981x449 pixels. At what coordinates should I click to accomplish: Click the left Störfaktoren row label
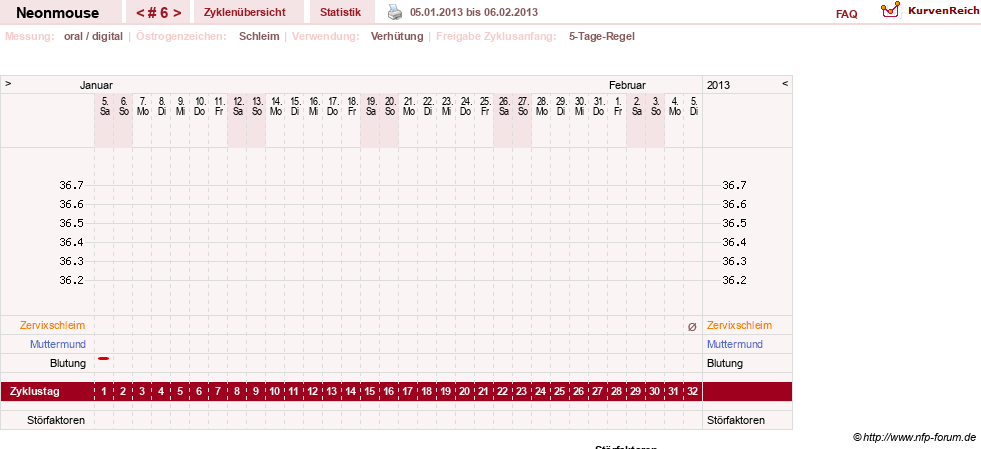point(56,420)
